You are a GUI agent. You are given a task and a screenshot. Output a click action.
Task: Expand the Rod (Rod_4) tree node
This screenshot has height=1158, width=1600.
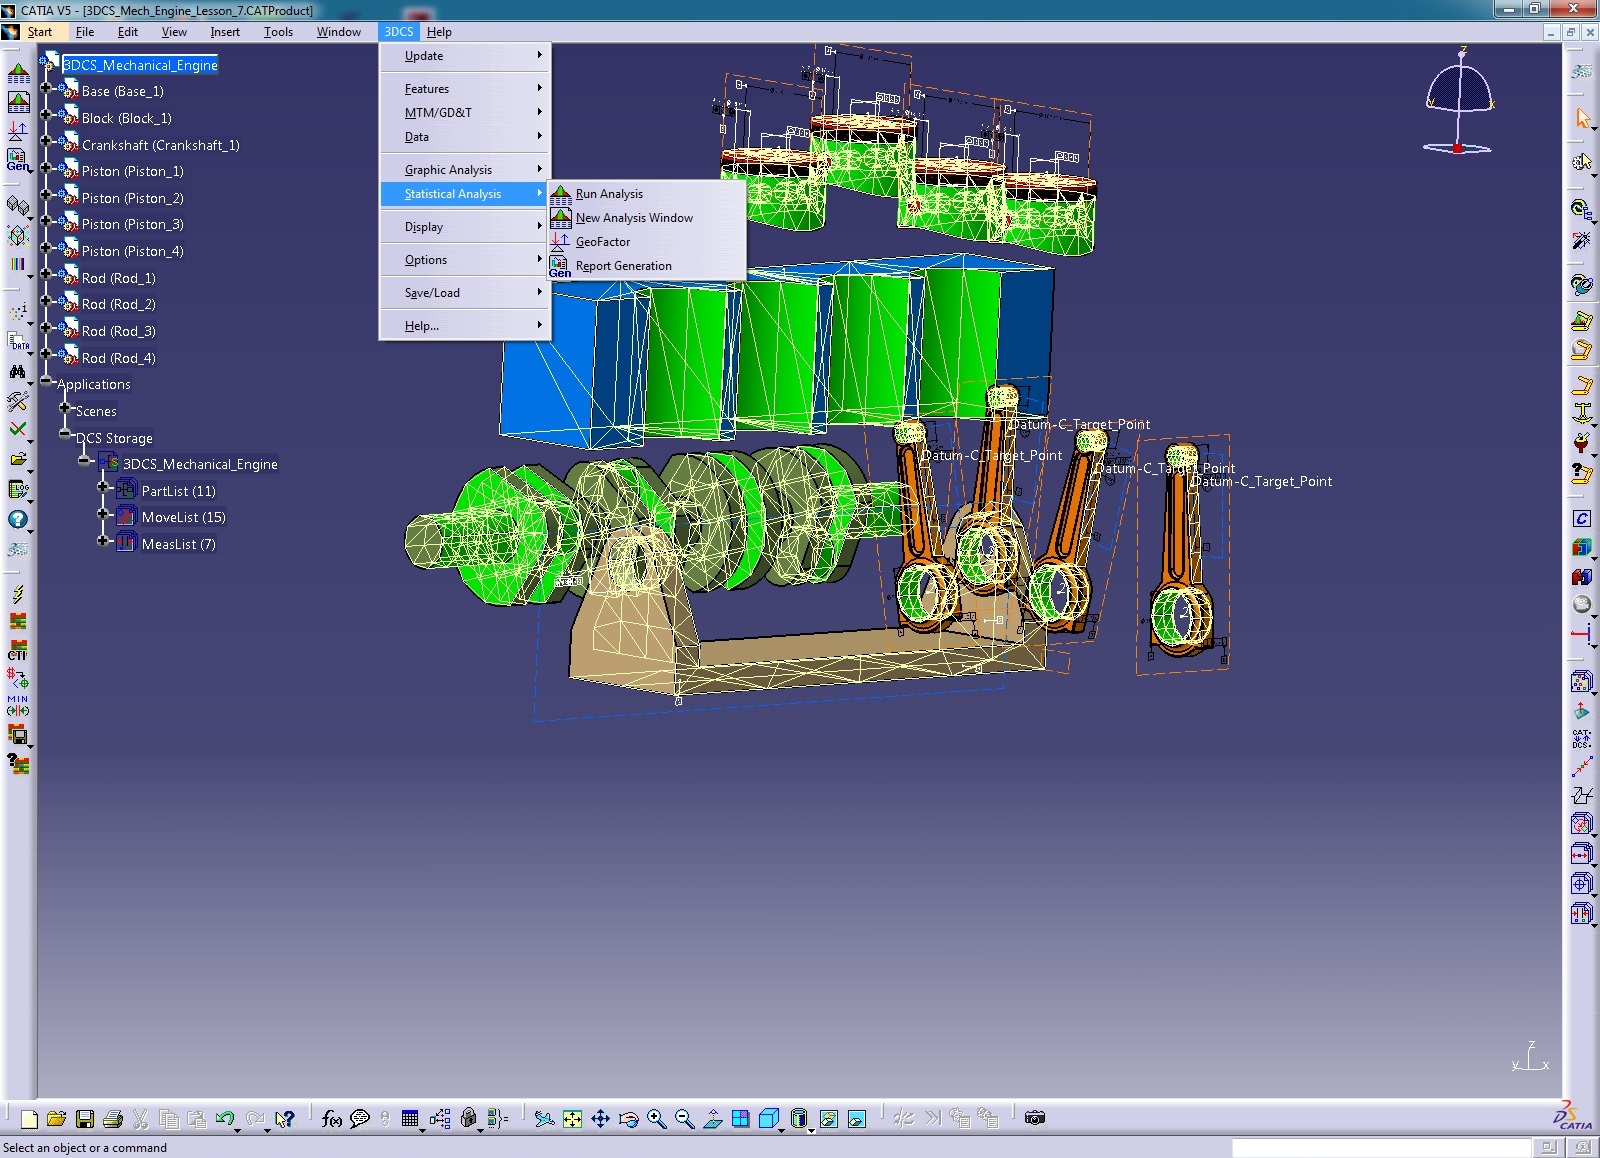(46, 355)
